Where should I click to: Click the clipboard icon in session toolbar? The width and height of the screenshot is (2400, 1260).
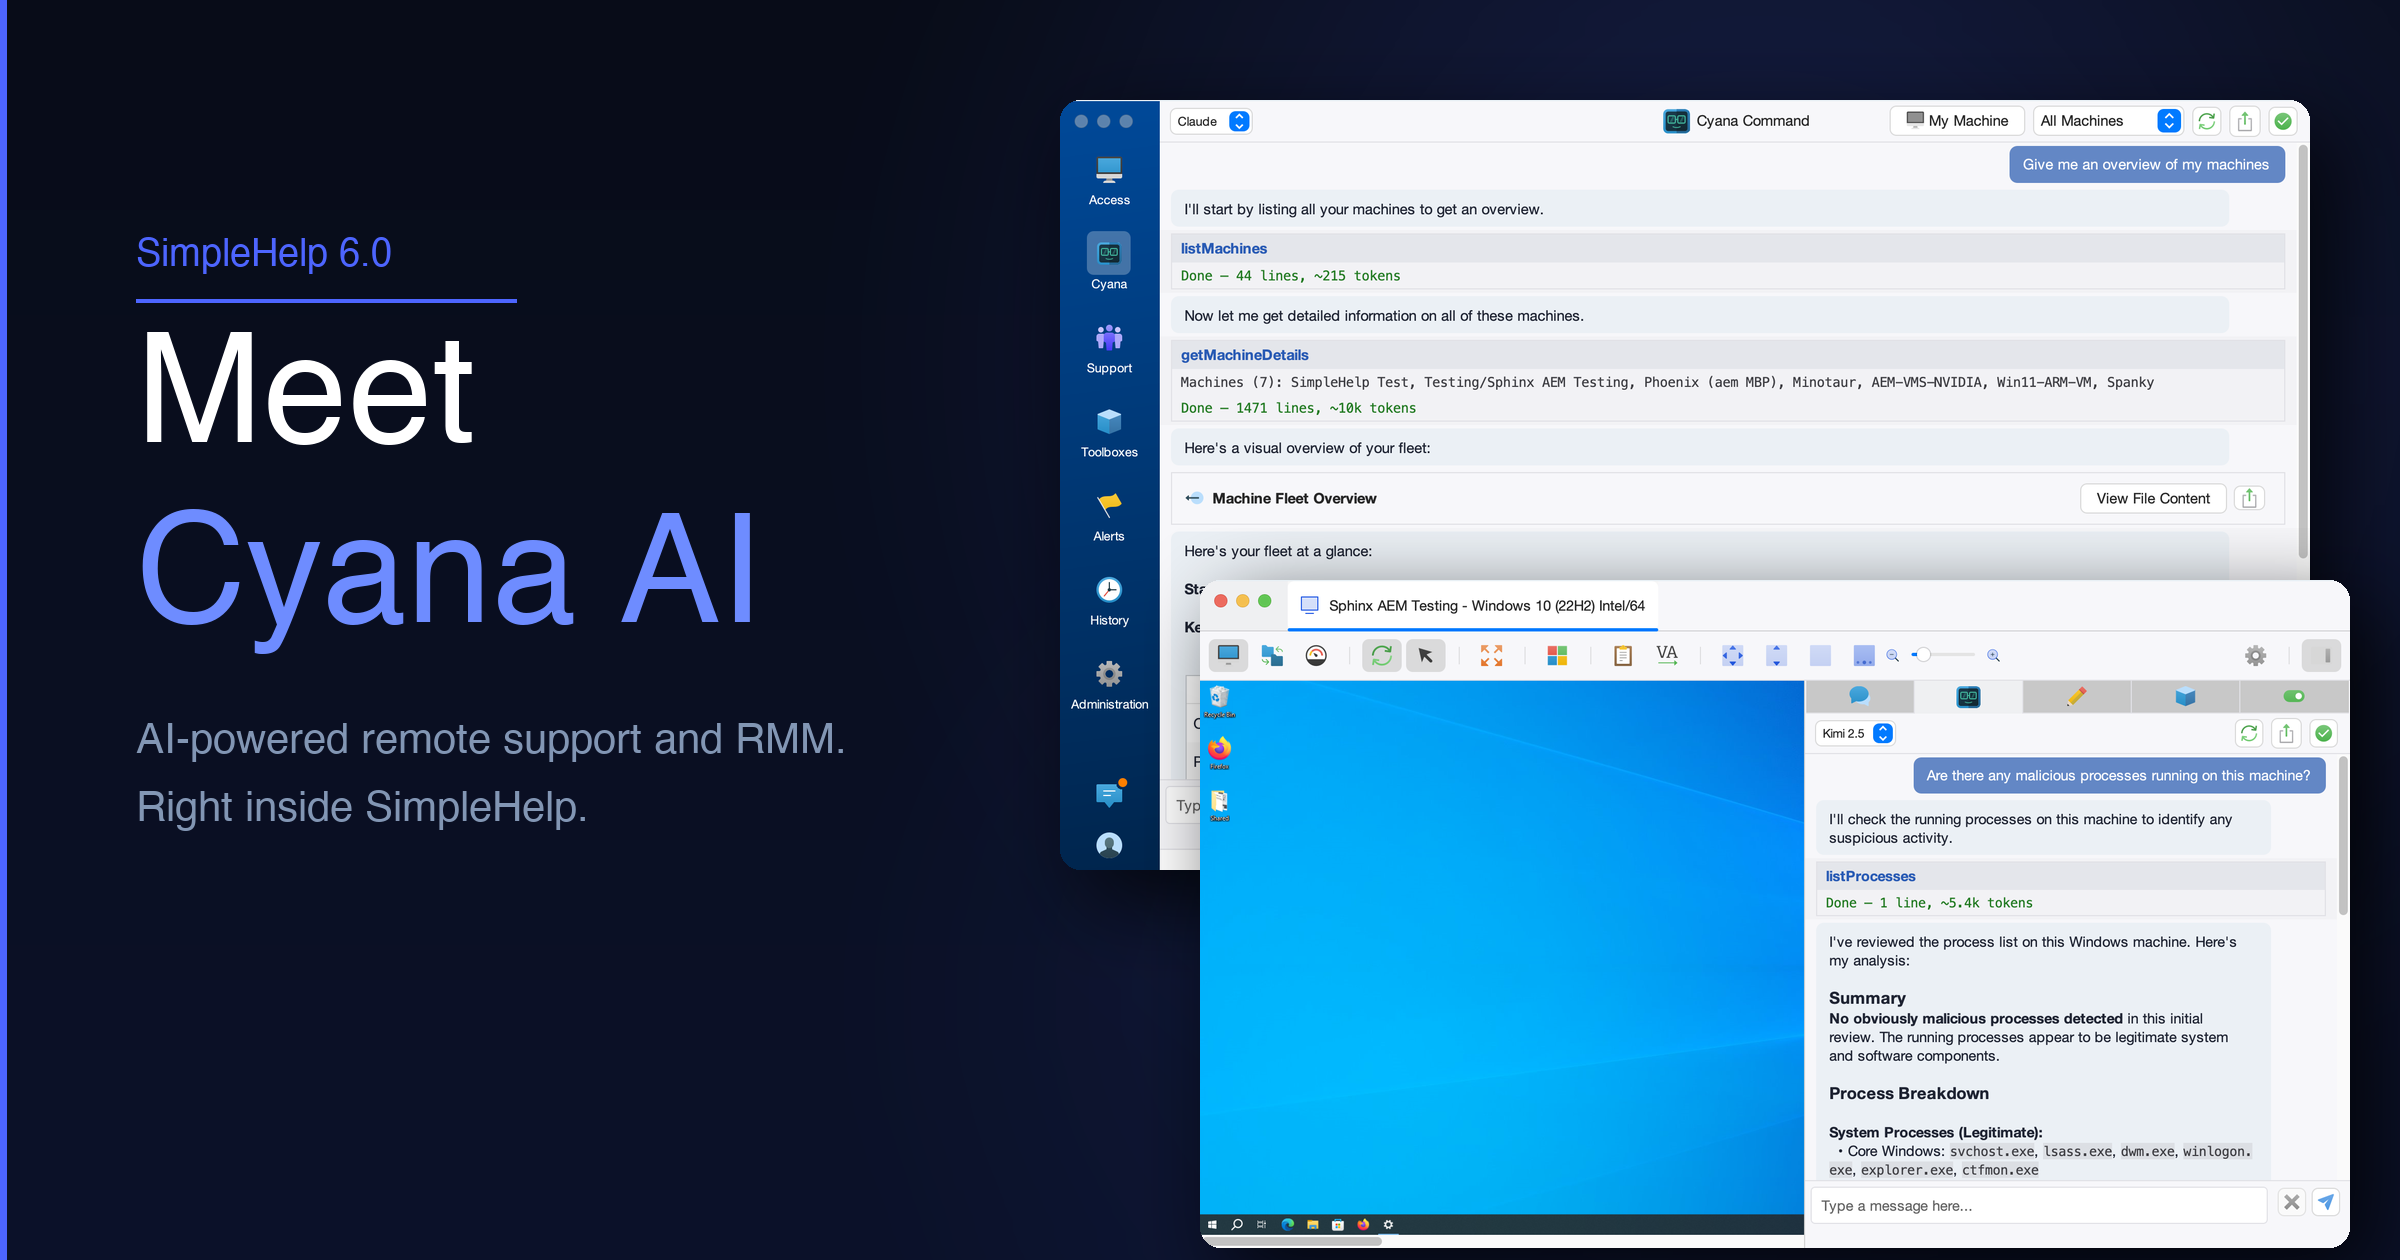coord(1622,656)
